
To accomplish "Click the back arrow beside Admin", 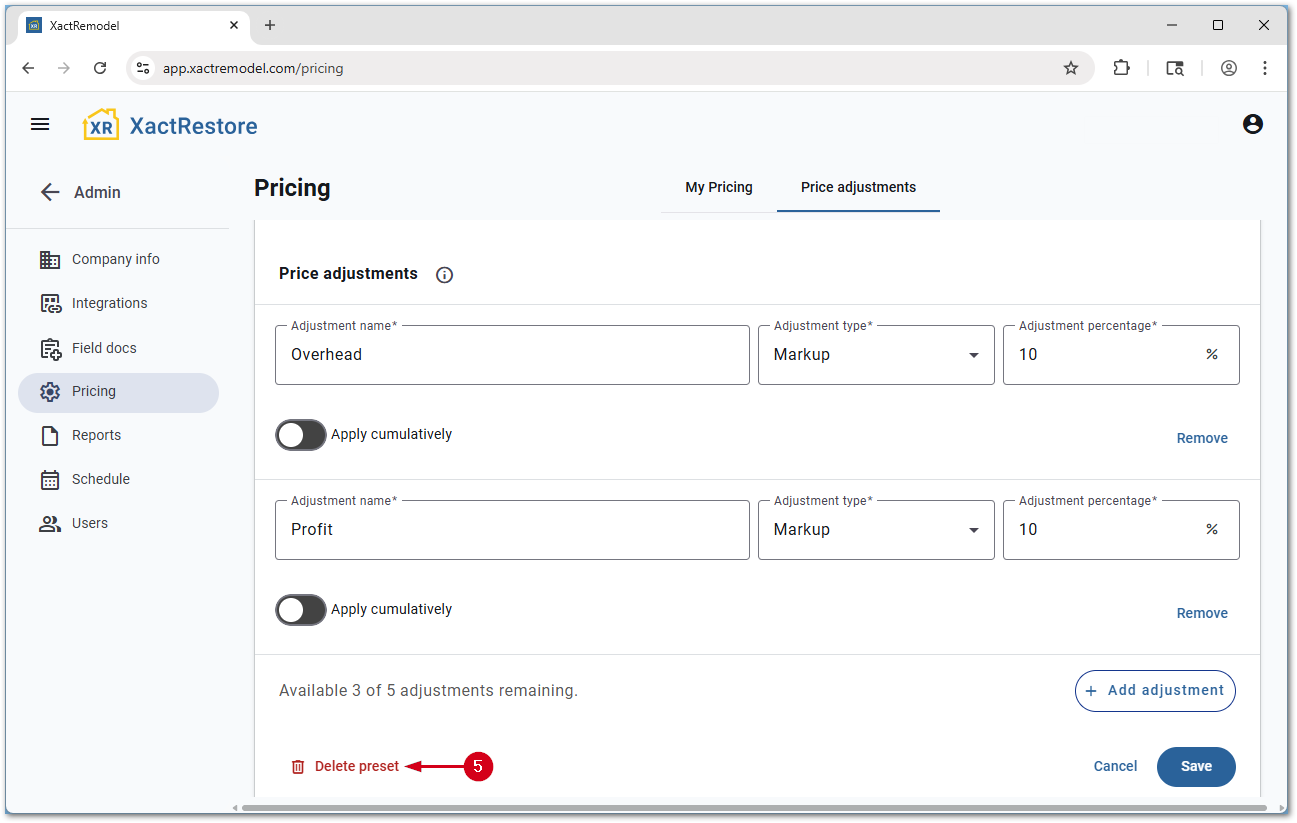I will (x=50, y=192).
